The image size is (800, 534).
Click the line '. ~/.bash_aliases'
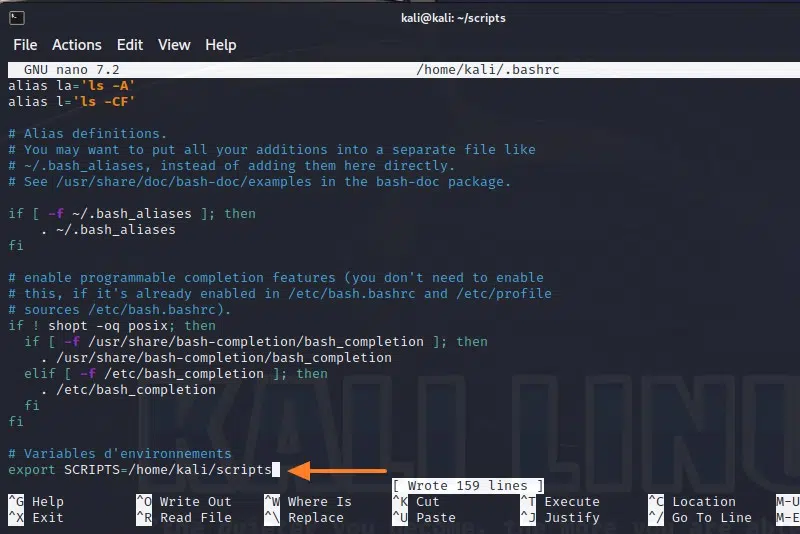pyautogui.click(x=108, y=230)
